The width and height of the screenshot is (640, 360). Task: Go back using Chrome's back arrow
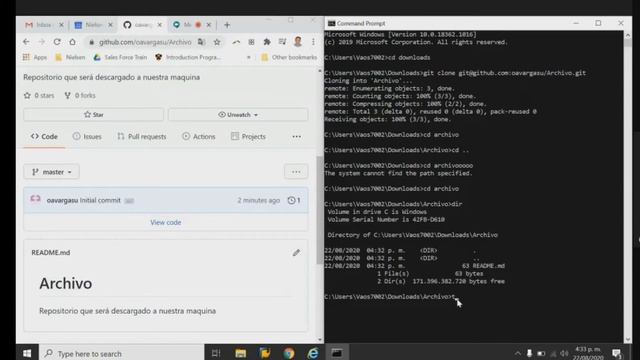click(x=26, y=42)
